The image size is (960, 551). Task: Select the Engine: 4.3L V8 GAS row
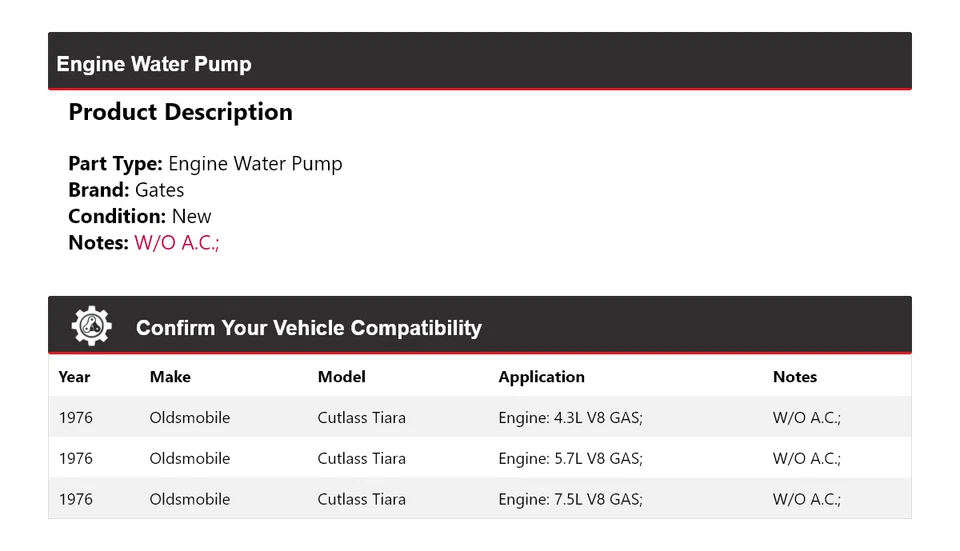[570, 418]
